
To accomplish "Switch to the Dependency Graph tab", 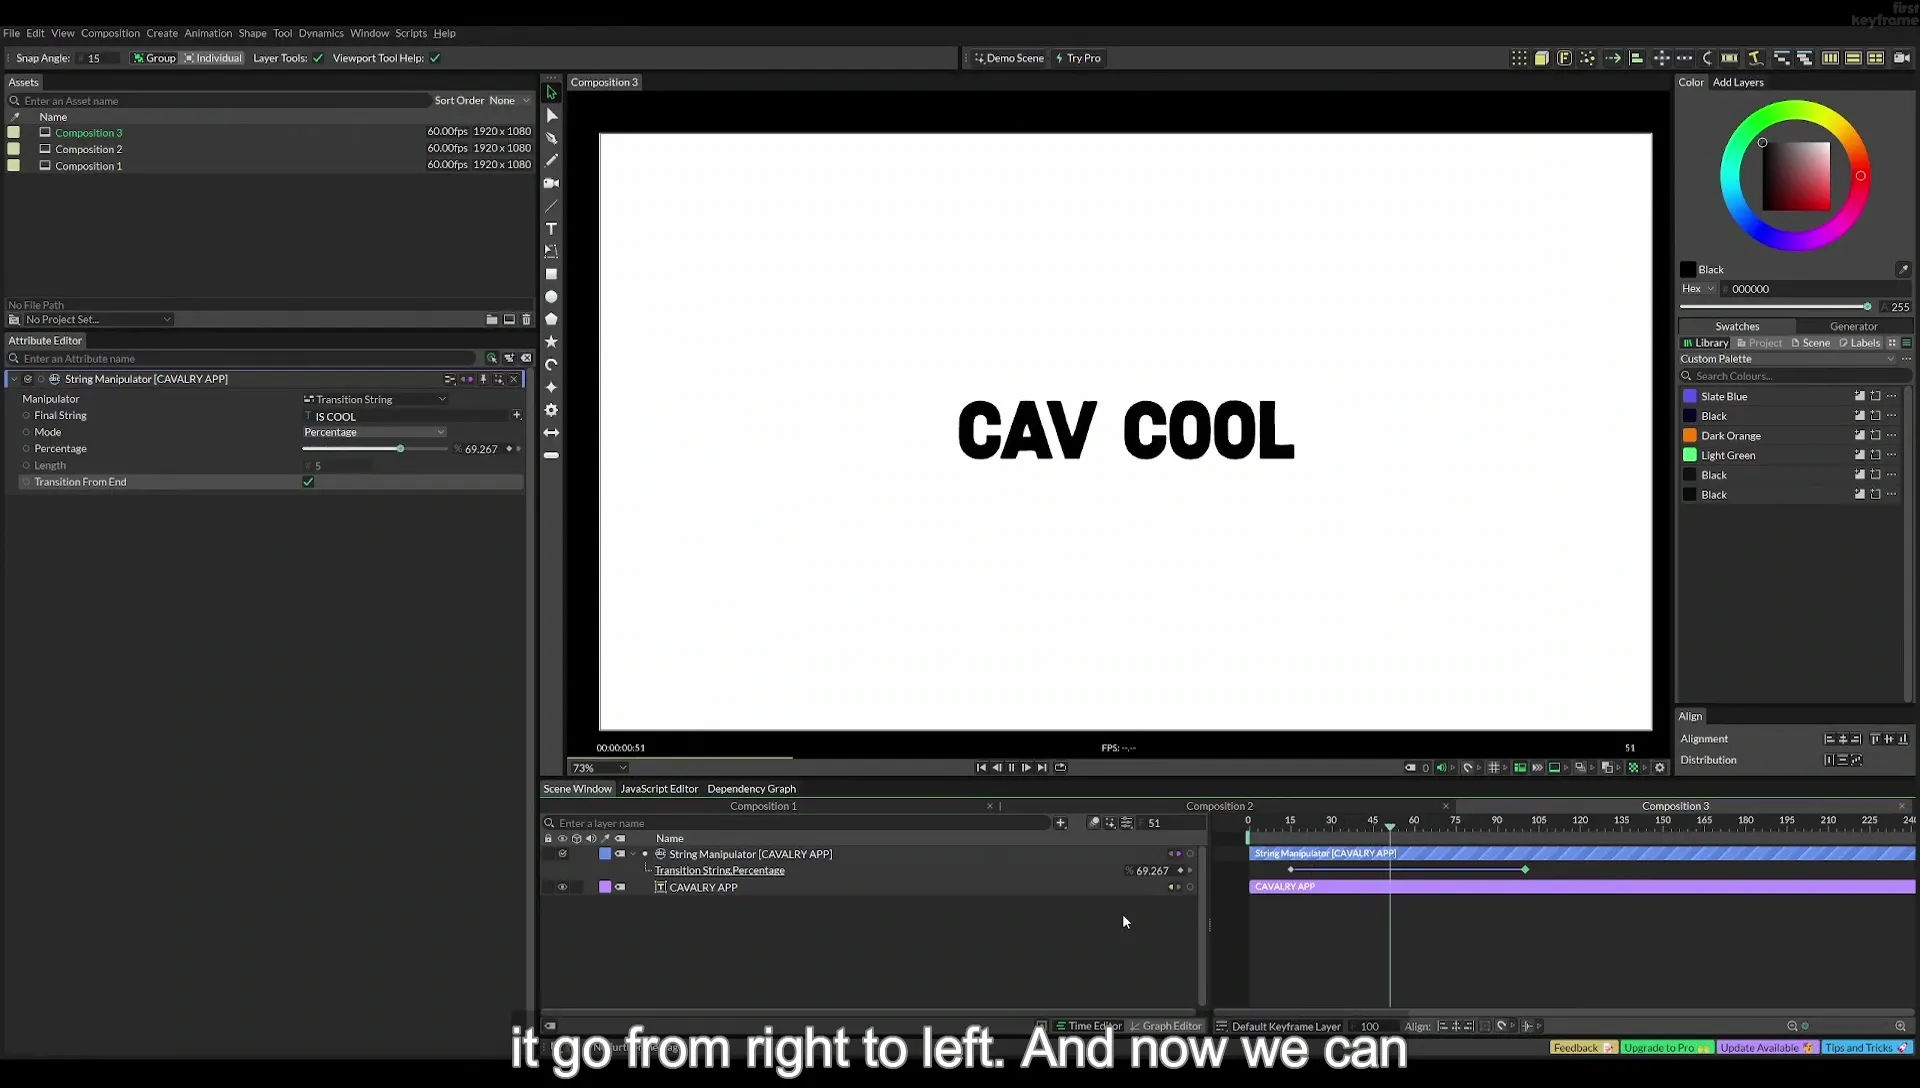I will 751,789.
